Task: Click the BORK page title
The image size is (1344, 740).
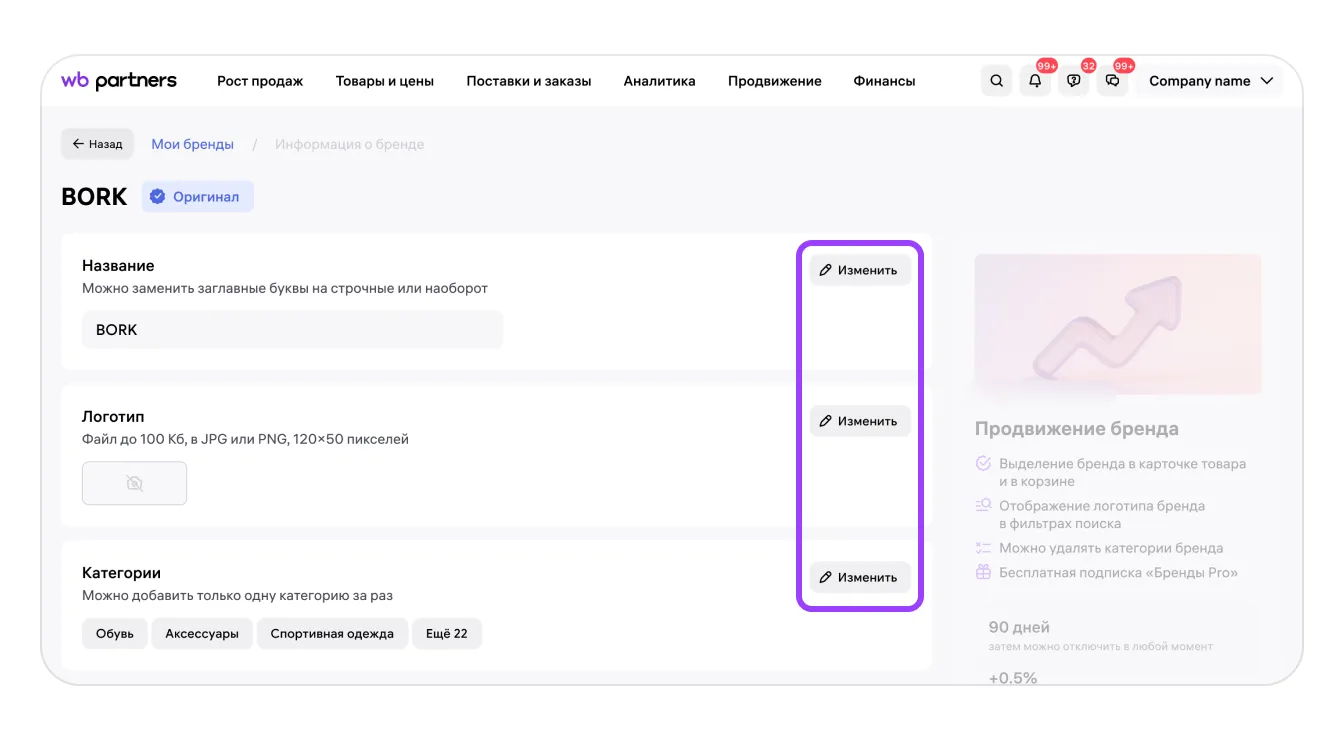Action: click(x=94, y=197)
